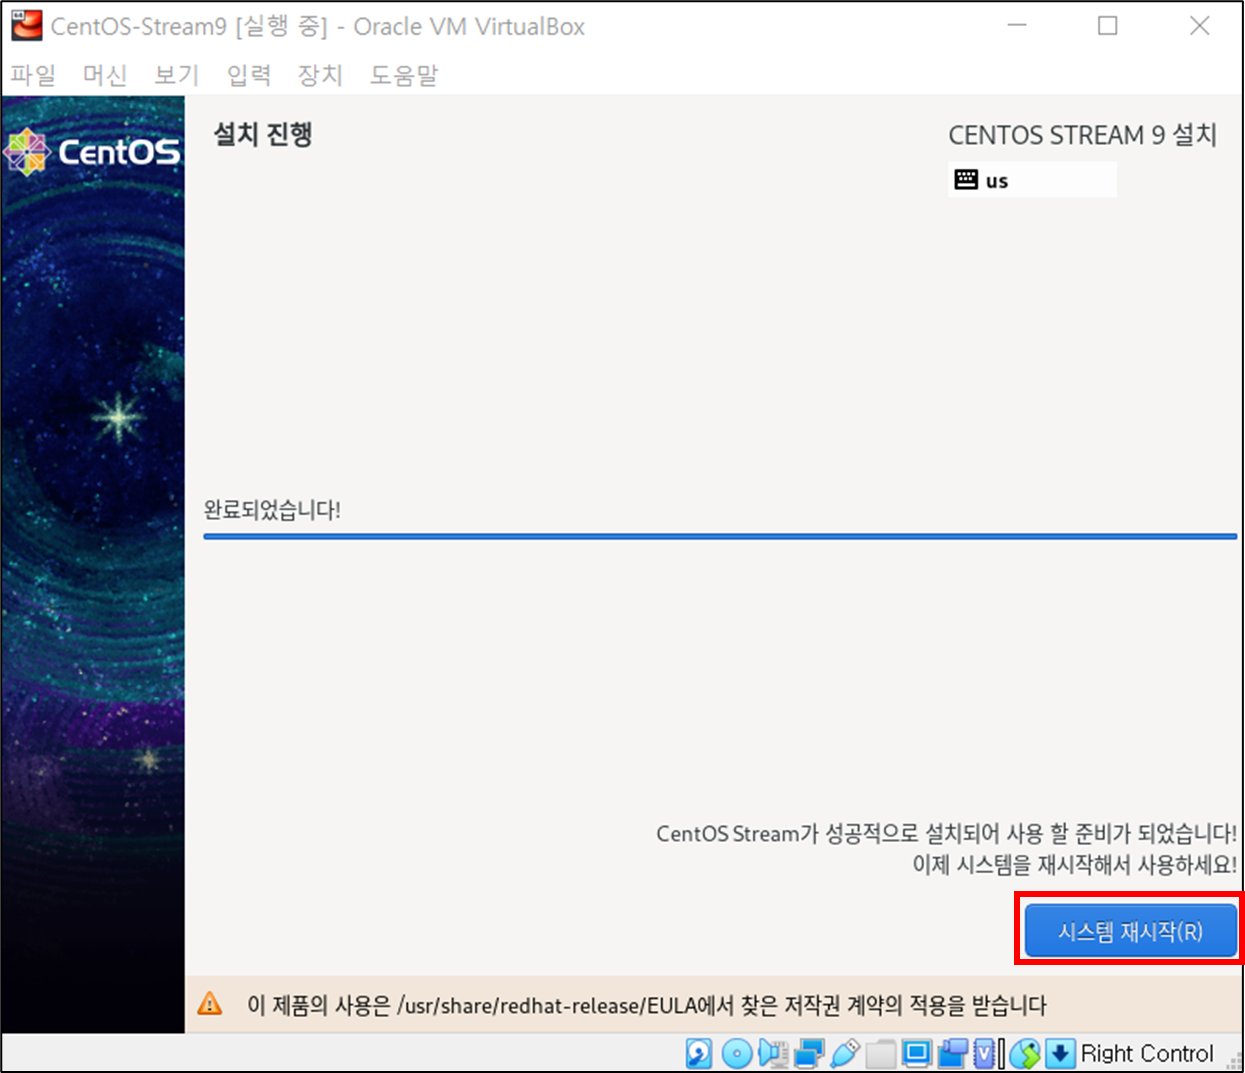Click the keyboard capture arrow icon
This screenshot has width=1245, height=1073.
coord(1060,1053)
